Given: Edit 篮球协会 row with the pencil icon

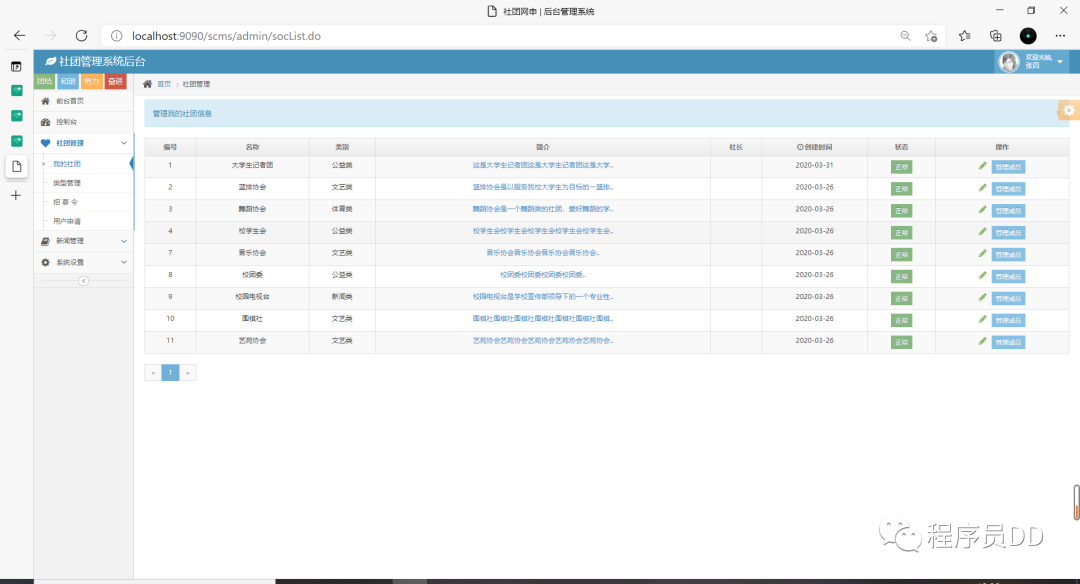Looking at the screenshot, I should coord(982,188).
